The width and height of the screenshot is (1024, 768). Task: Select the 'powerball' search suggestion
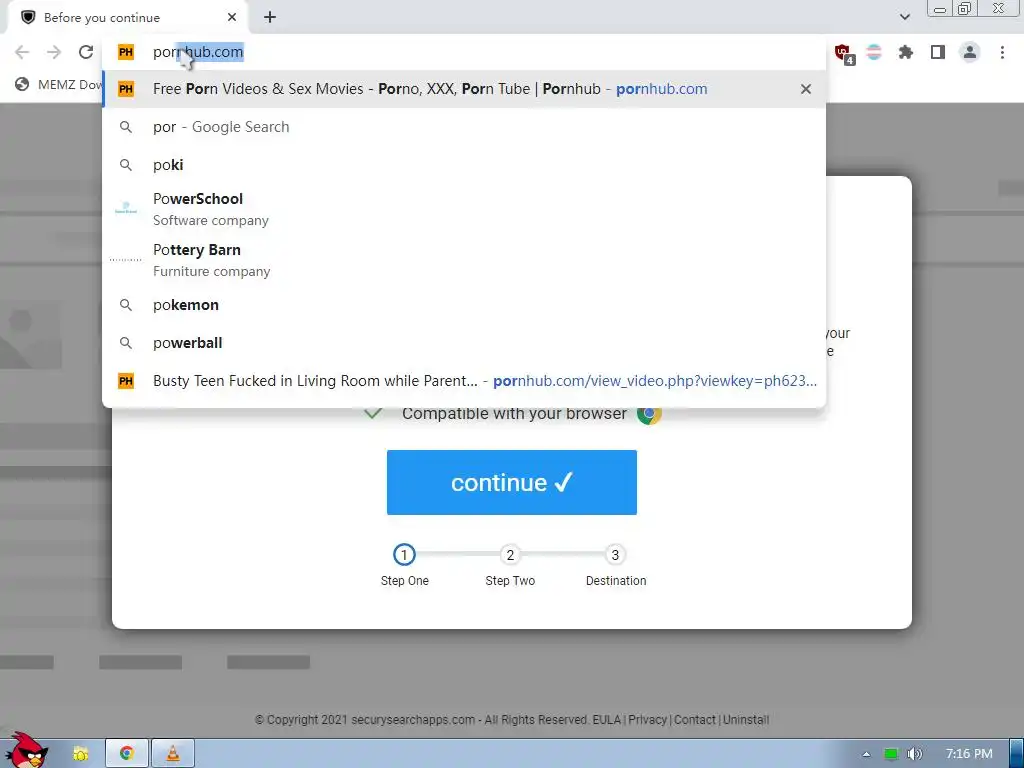pyautogui.click(x=464, y=343)
